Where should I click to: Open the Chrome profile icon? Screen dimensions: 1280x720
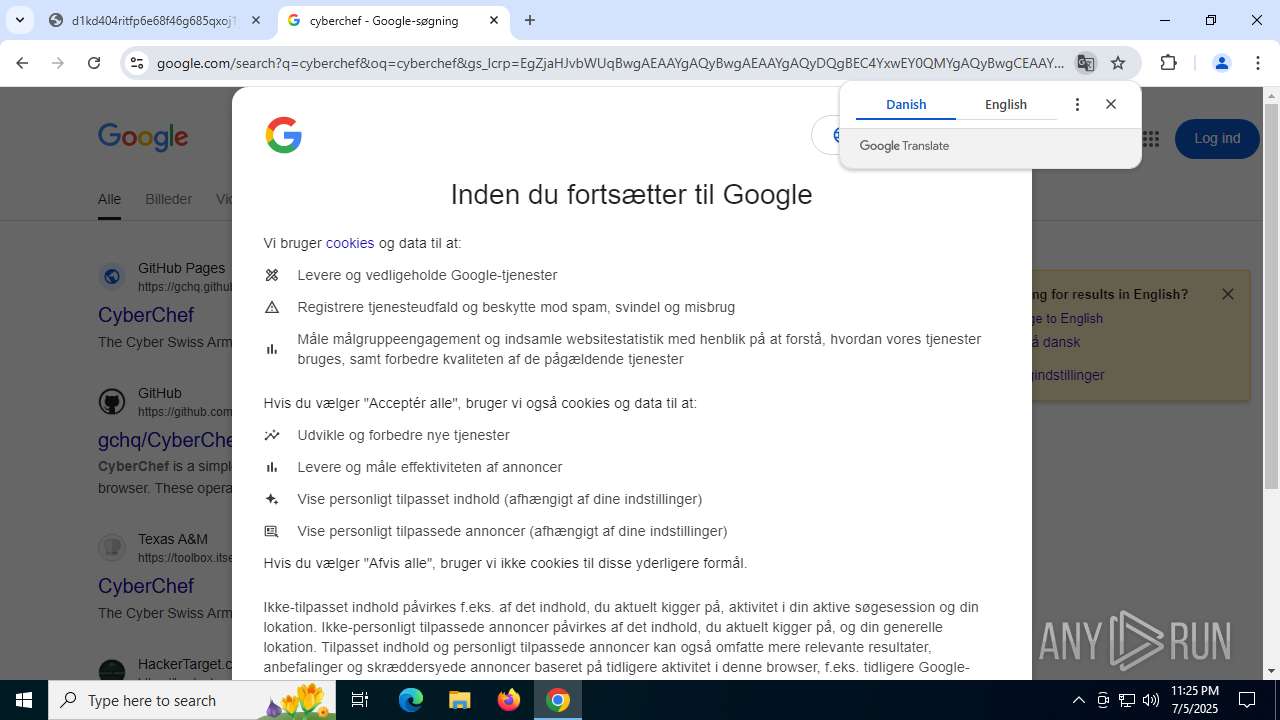click(1221, 63)
